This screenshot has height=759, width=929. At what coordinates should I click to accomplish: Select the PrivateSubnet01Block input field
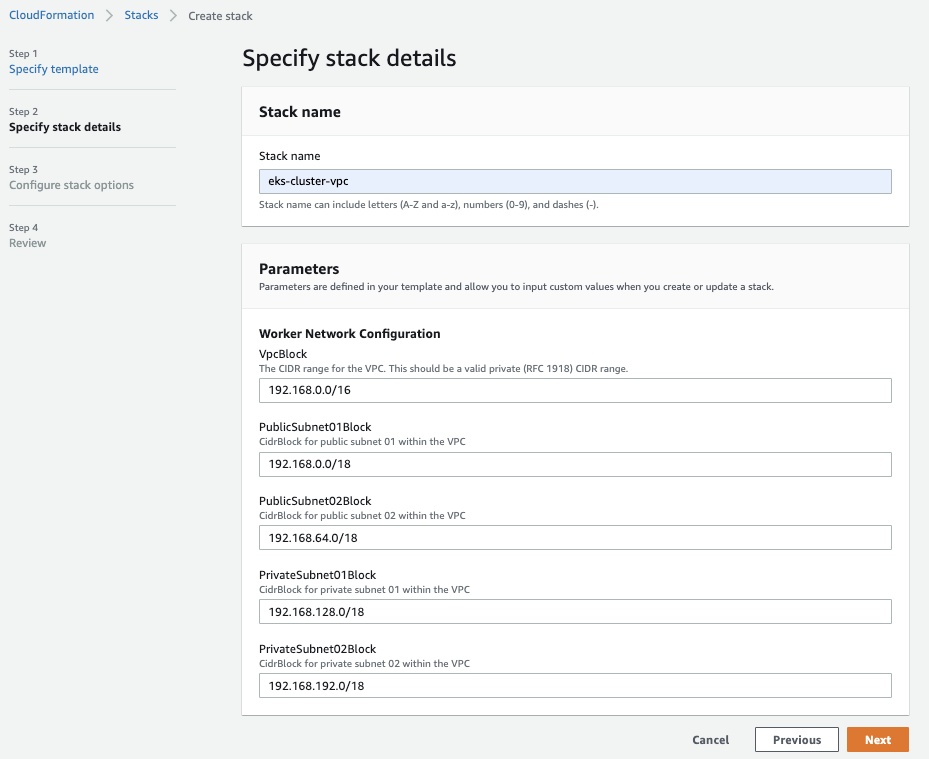click(575, 612)
